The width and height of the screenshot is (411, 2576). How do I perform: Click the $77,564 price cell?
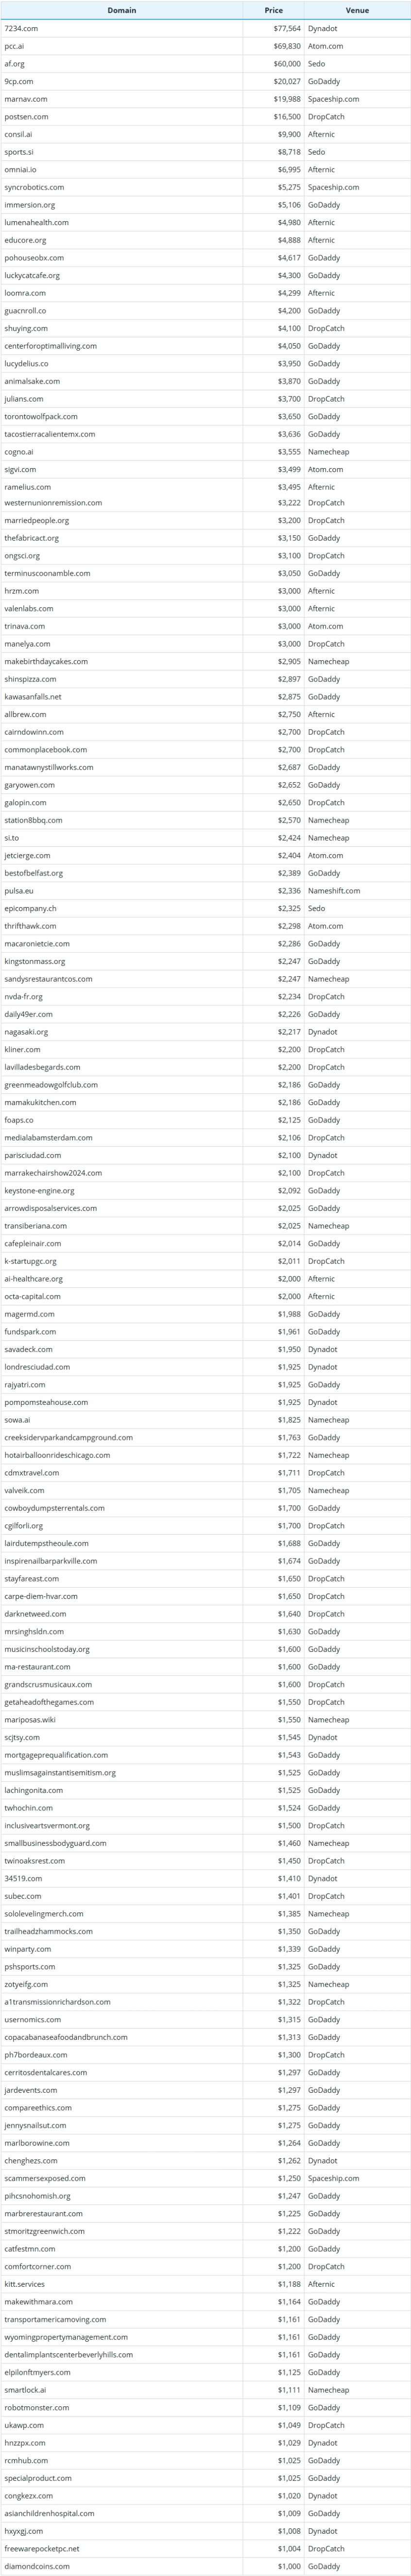pos(287,29)
